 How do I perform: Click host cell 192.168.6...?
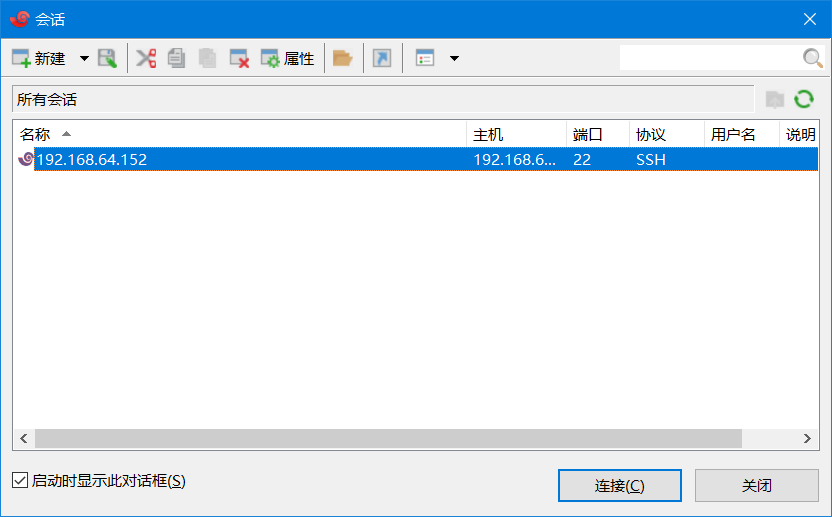click(x=514, y=159)
